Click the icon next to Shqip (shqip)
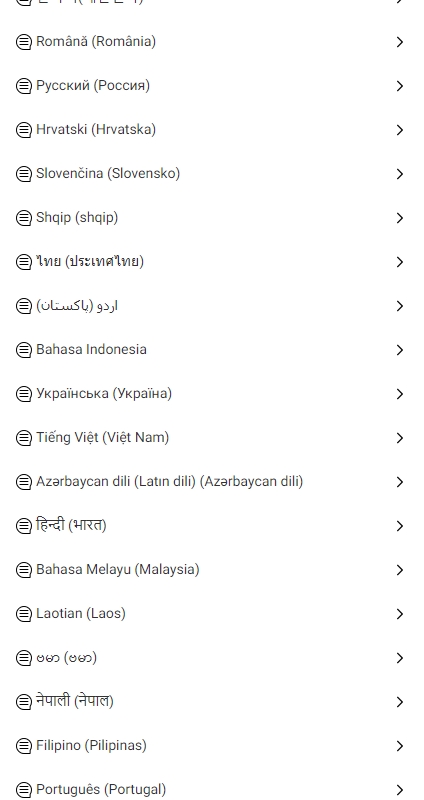This screenshot has height=800, width=424. tap(23, 218)
